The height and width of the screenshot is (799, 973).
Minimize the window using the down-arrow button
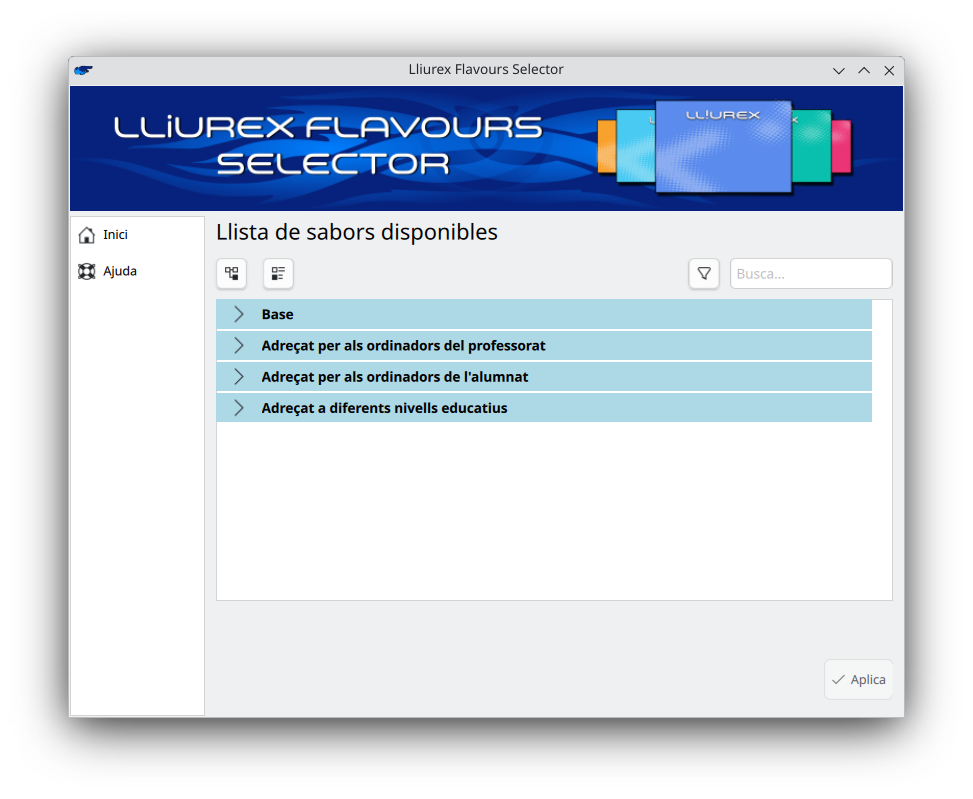[839, 70]
